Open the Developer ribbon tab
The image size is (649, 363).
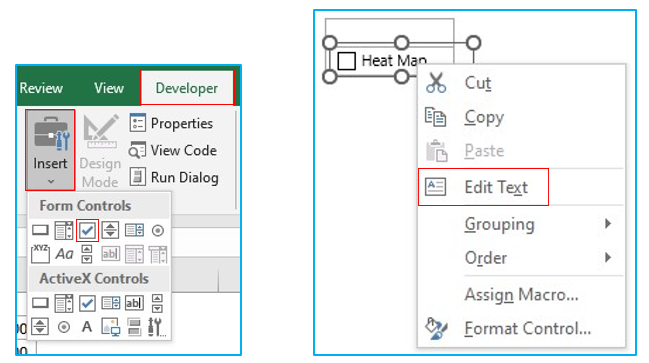(187, 88)
